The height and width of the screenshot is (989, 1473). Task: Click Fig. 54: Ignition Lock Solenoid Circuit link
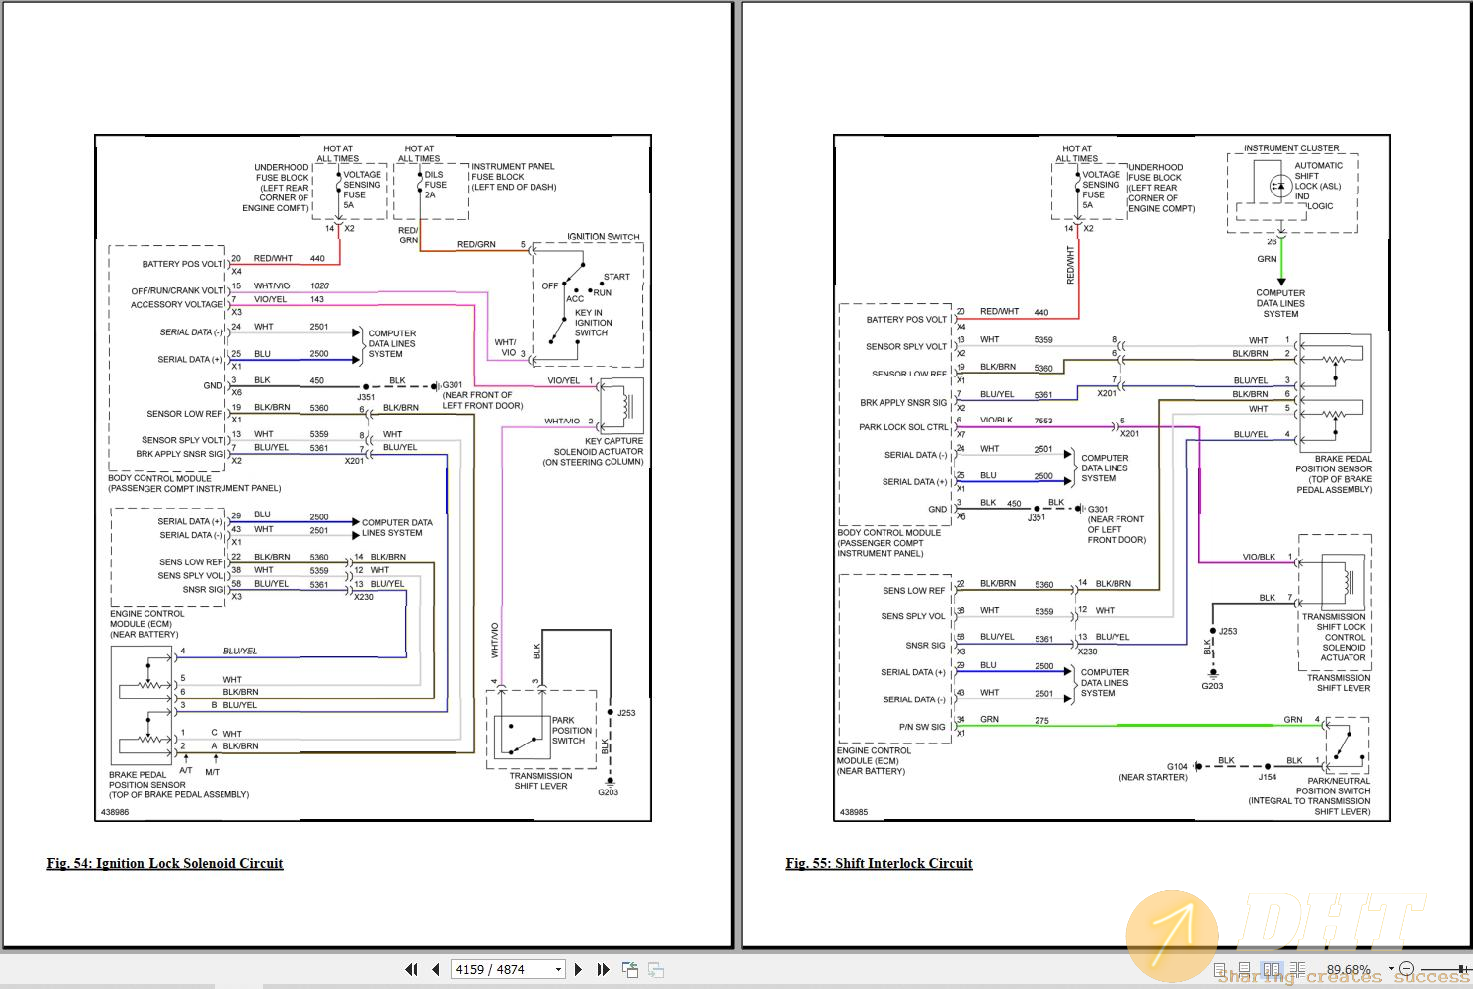click(165, 863)
